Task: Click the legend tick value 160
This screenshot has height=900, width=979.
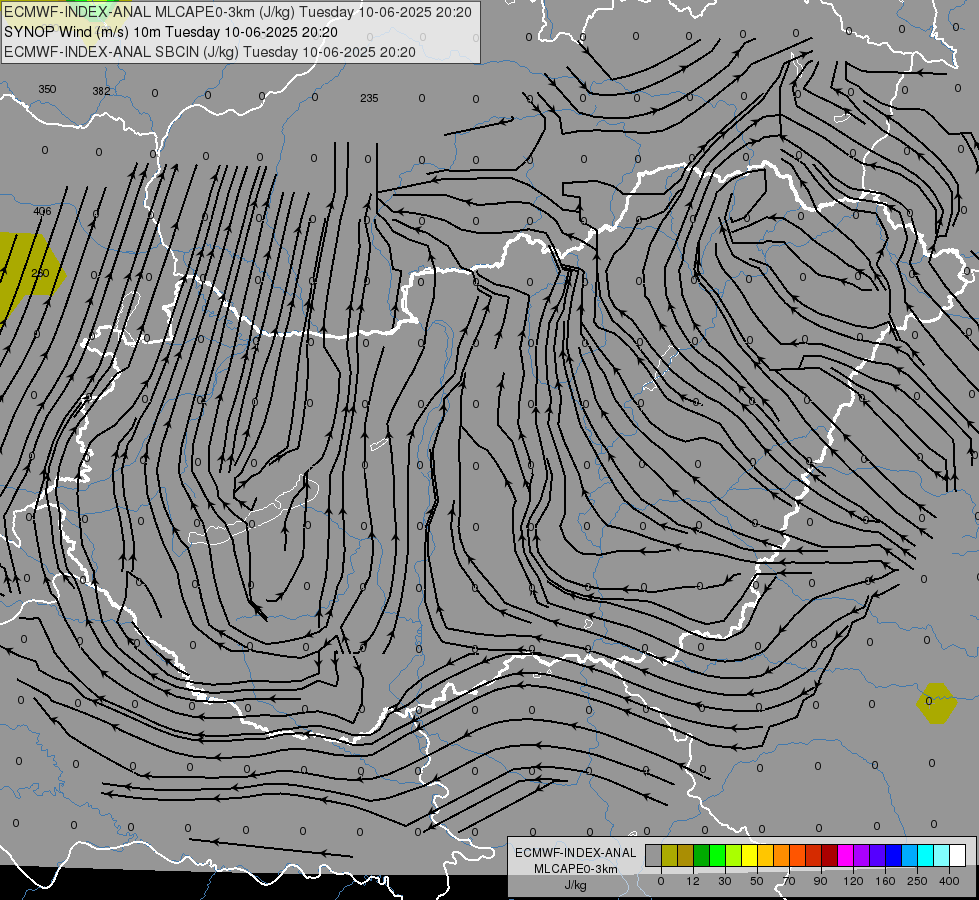Action: tap(885, 881)
